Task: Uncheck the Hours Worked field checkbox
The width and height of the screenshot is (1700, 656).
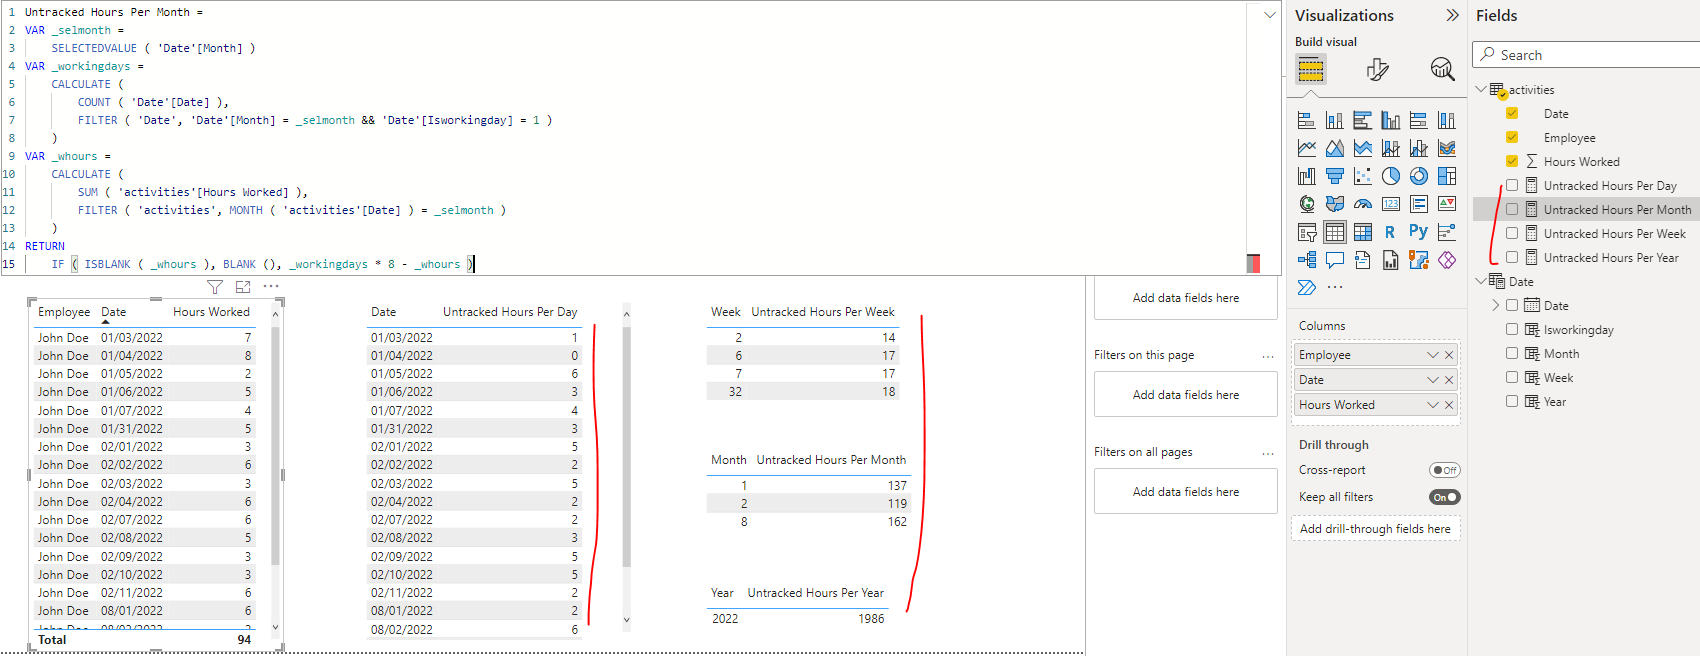Action: pos(1512,162)
